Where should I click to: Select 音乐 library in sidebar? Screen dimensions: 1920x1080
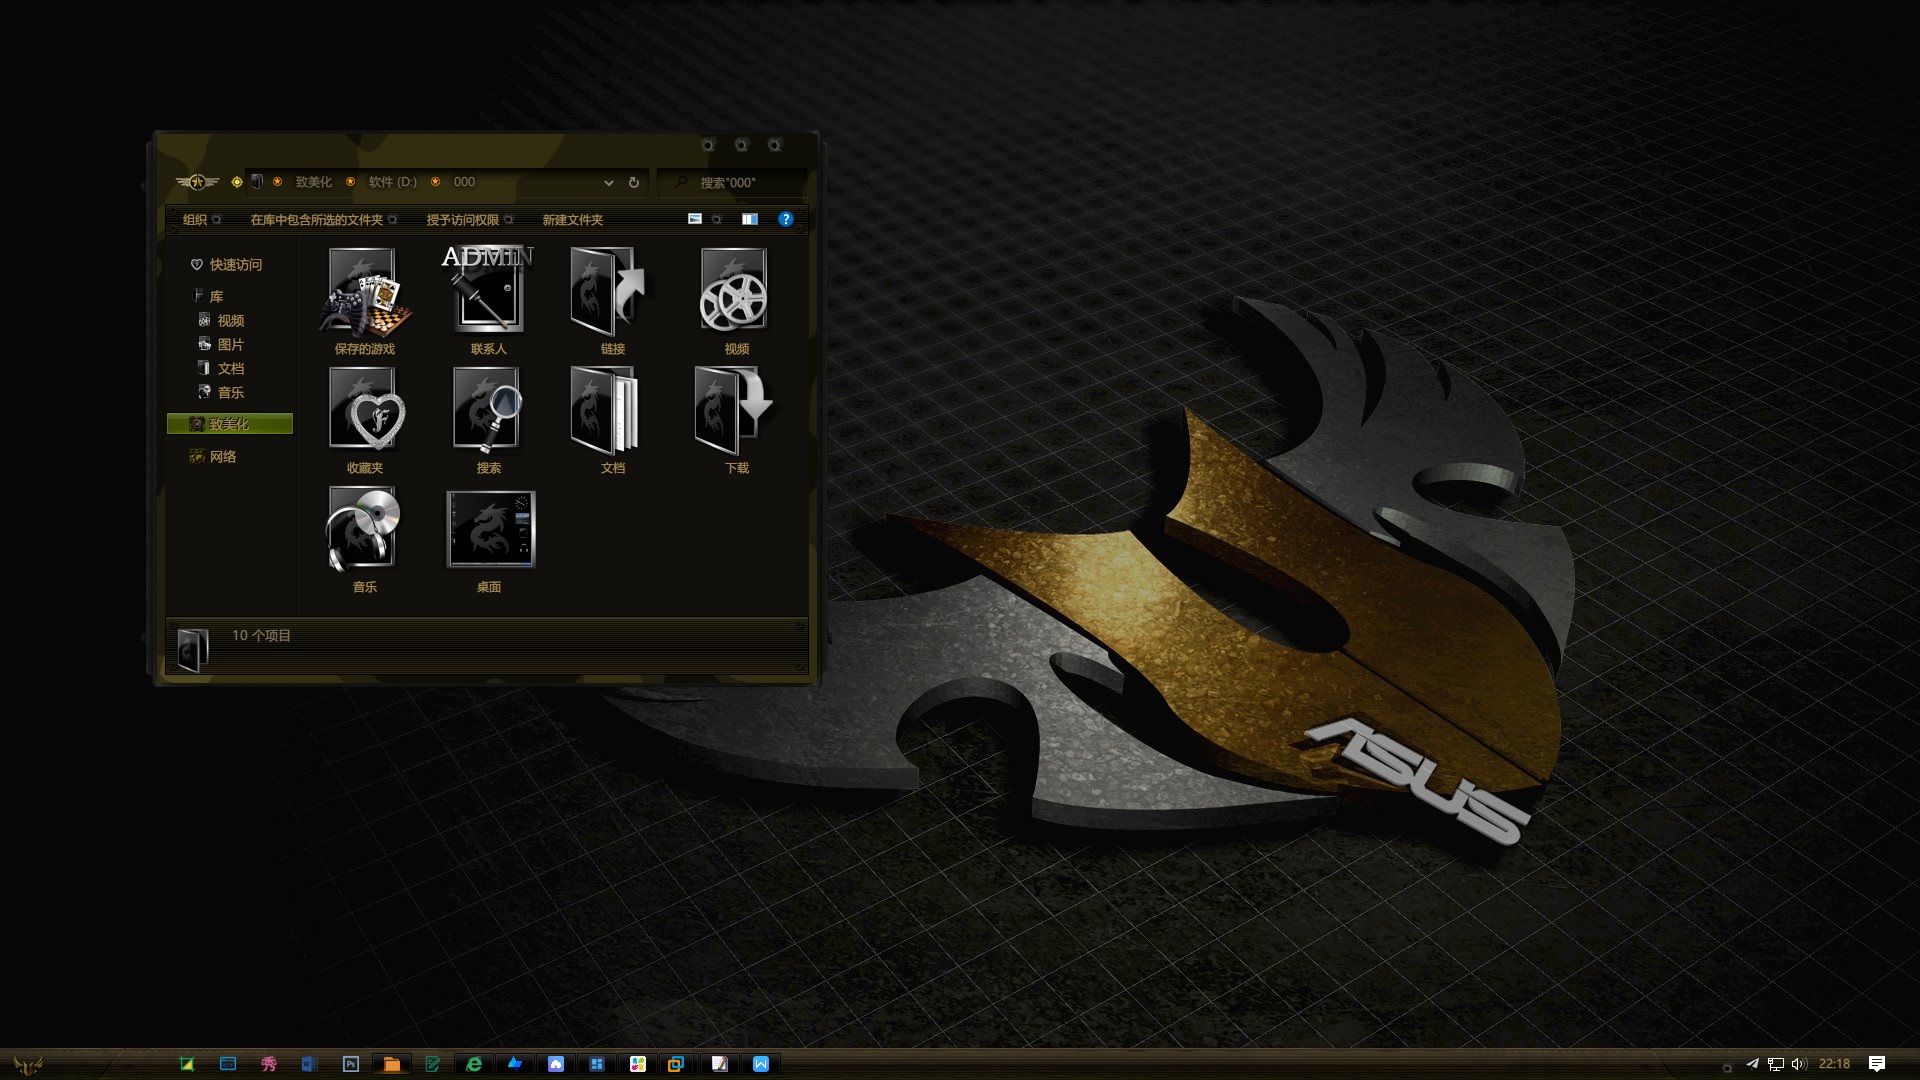point(221,393)
